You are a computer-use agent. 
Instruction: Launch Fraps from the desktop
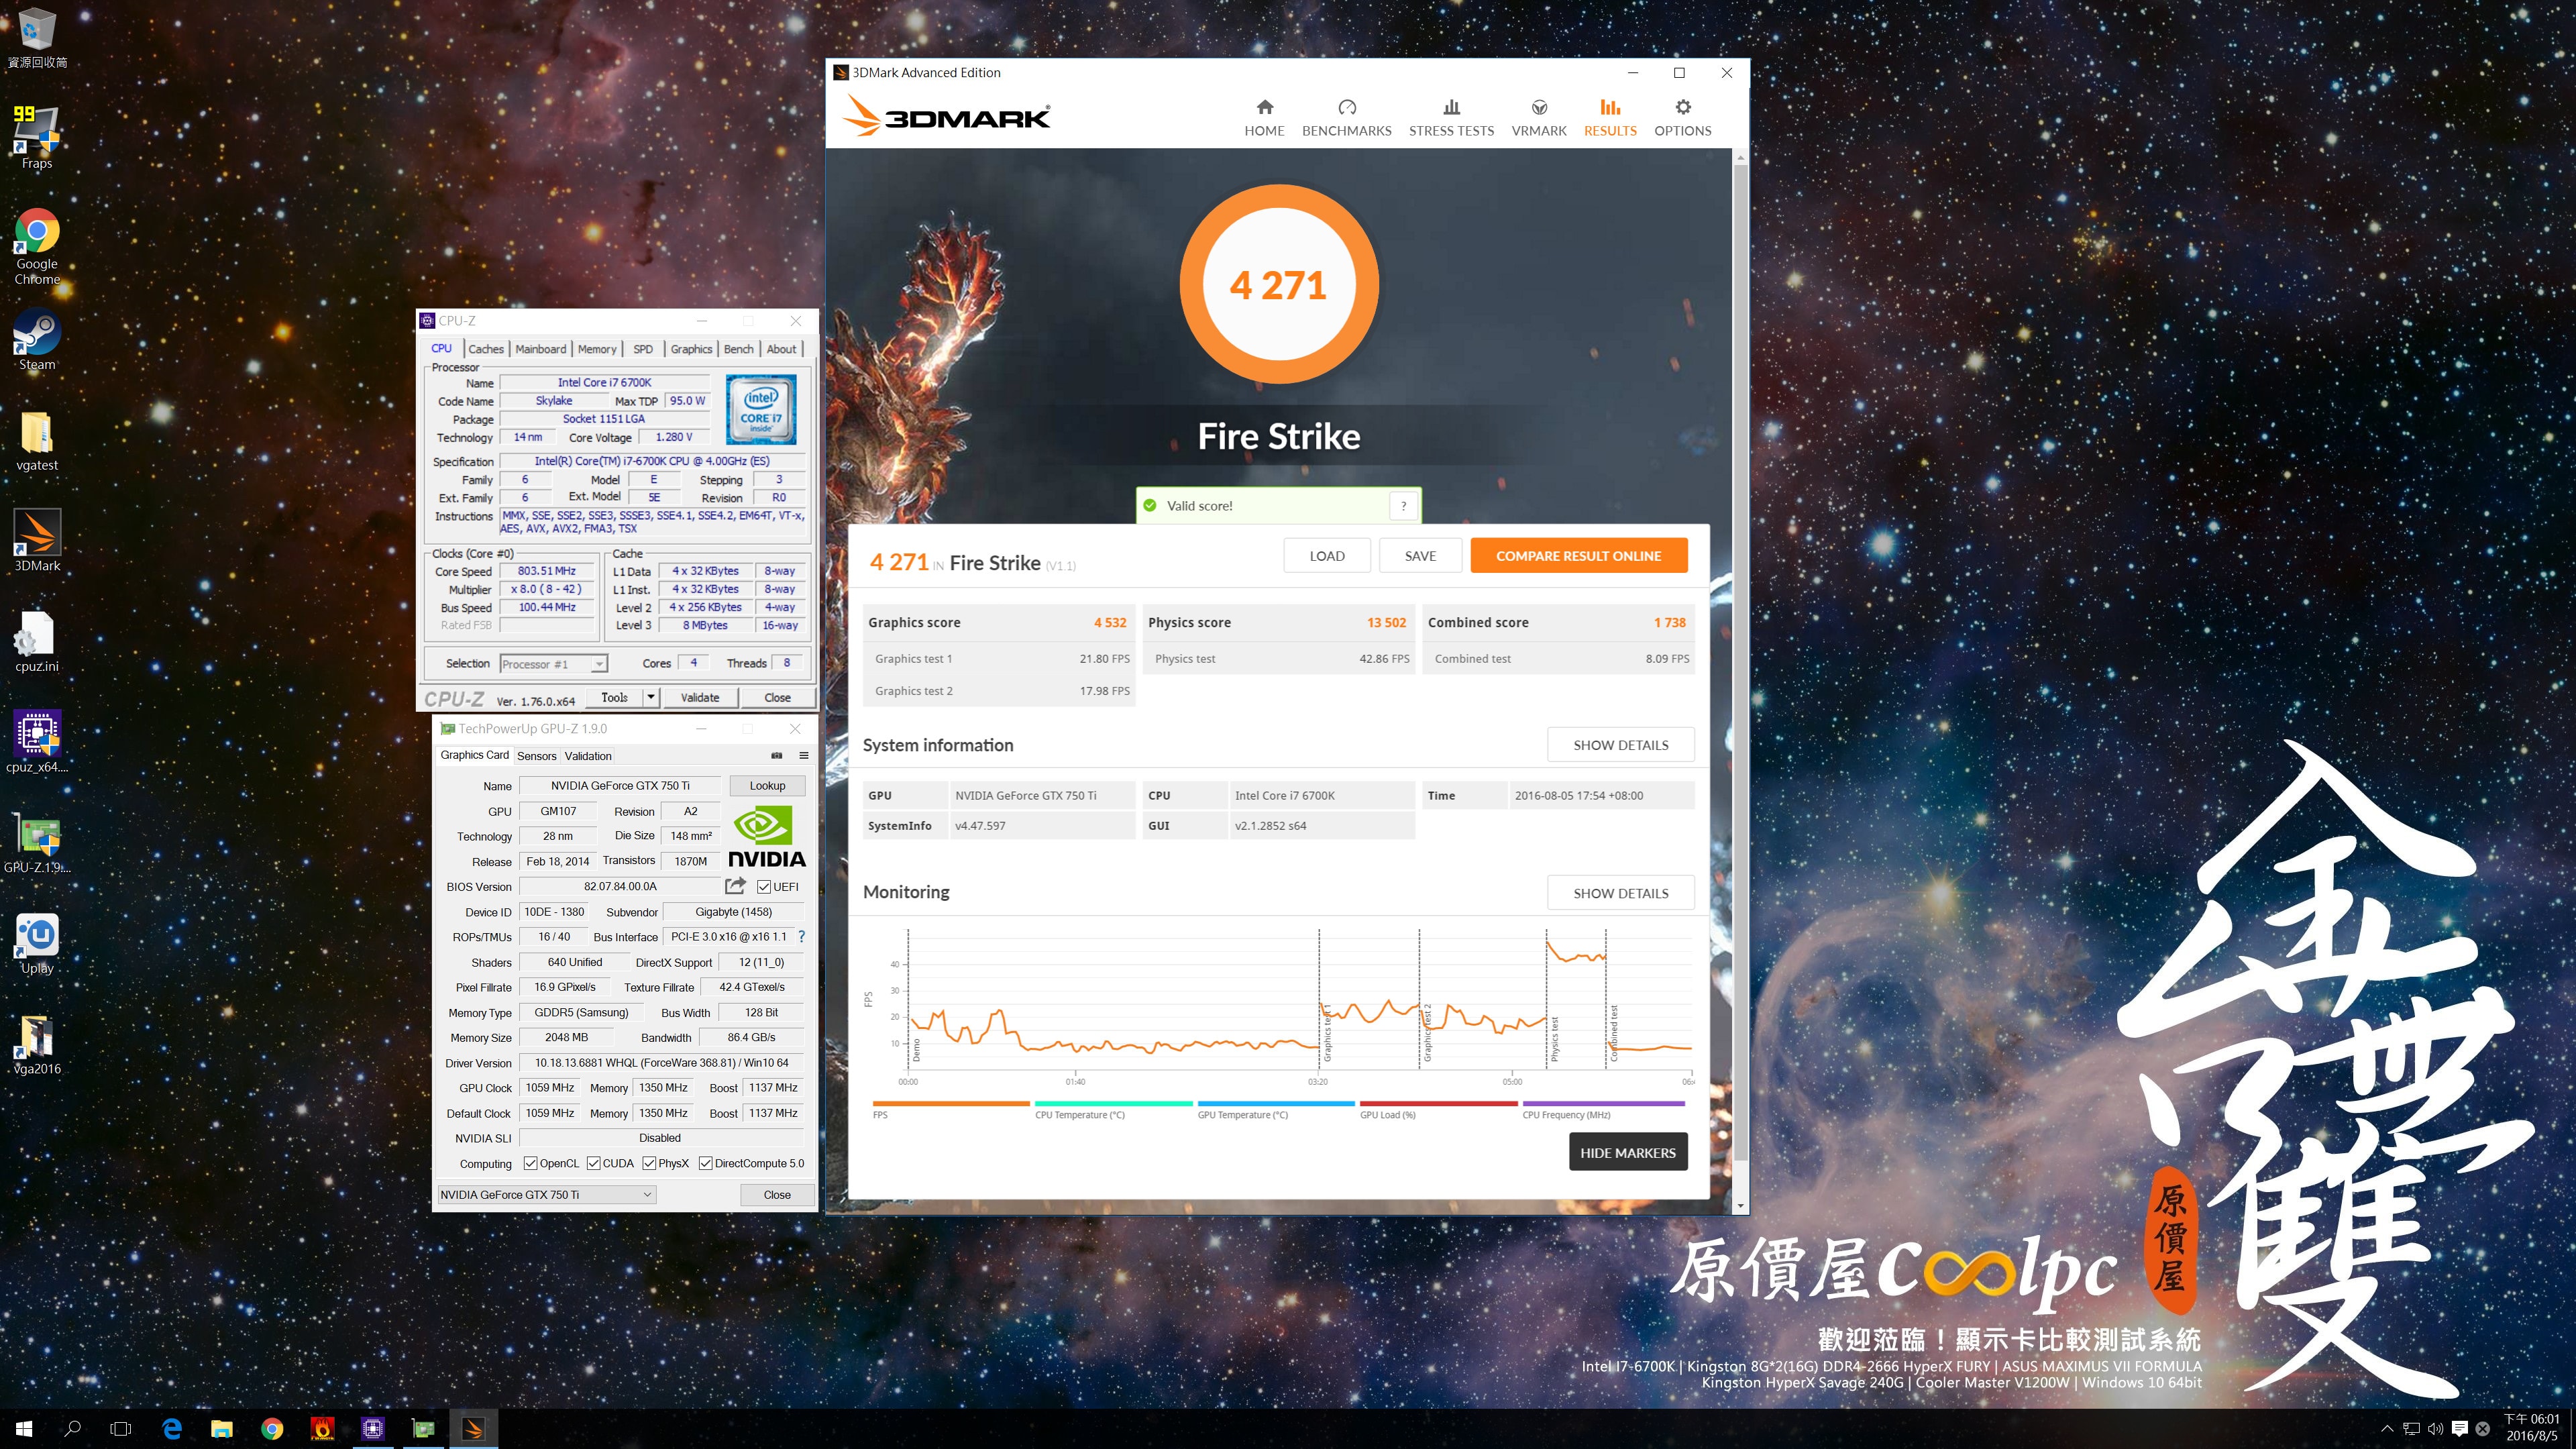click(x=37, y=137)
